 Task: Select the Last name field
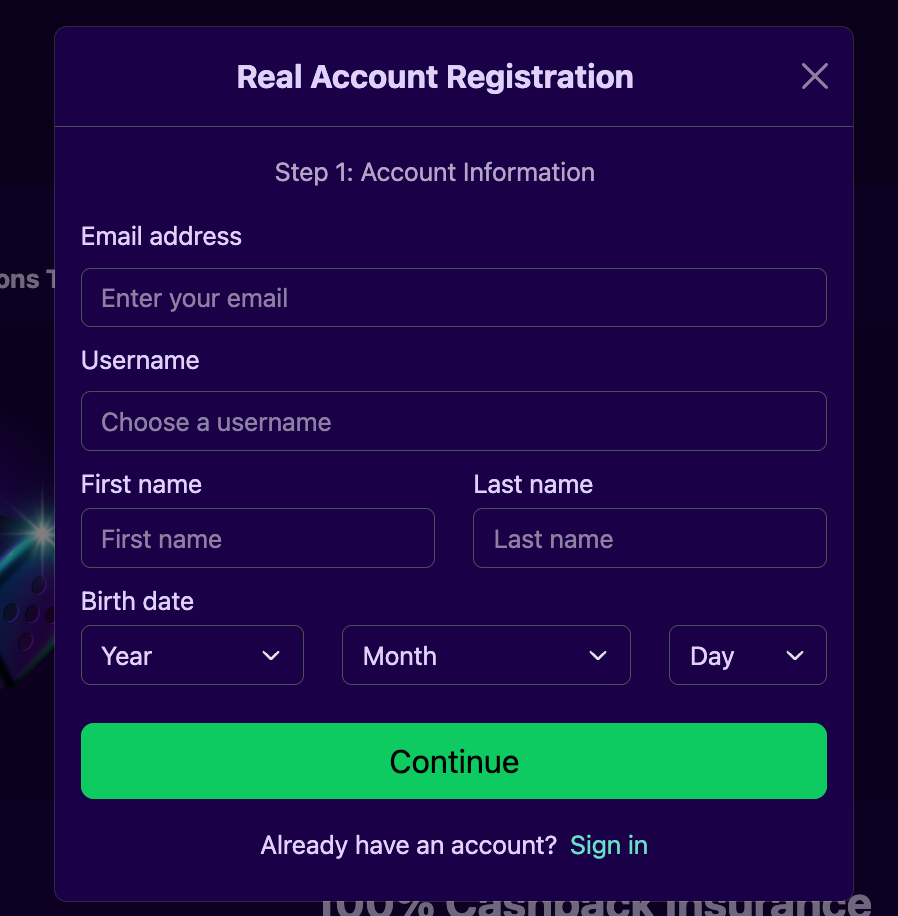649,538
